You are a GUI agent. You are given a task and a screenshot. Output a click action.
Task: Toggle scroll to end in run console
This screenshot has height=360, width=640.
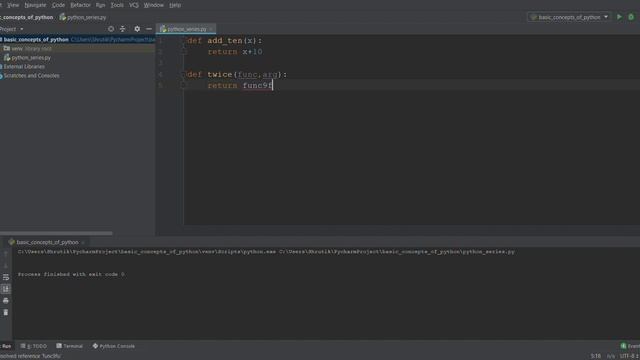point(6,289)
